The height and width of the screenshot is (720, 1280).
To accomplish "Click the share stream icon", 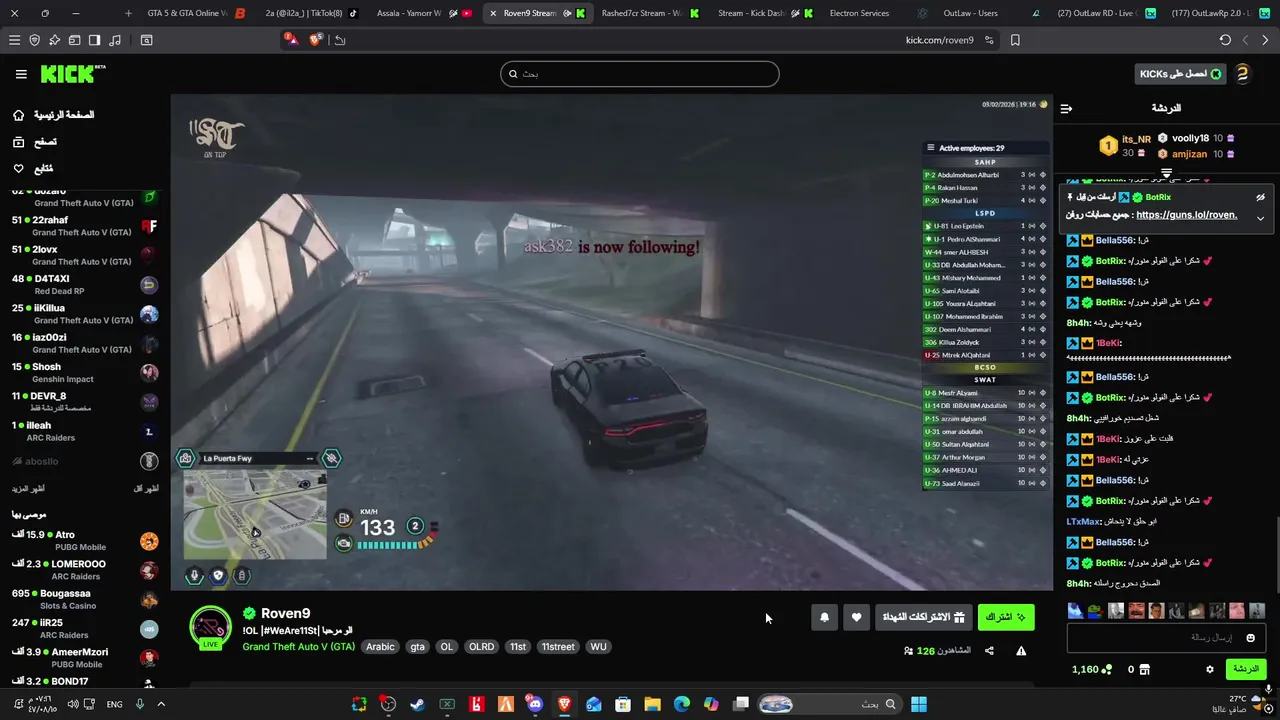I will [x=989, y=651].
